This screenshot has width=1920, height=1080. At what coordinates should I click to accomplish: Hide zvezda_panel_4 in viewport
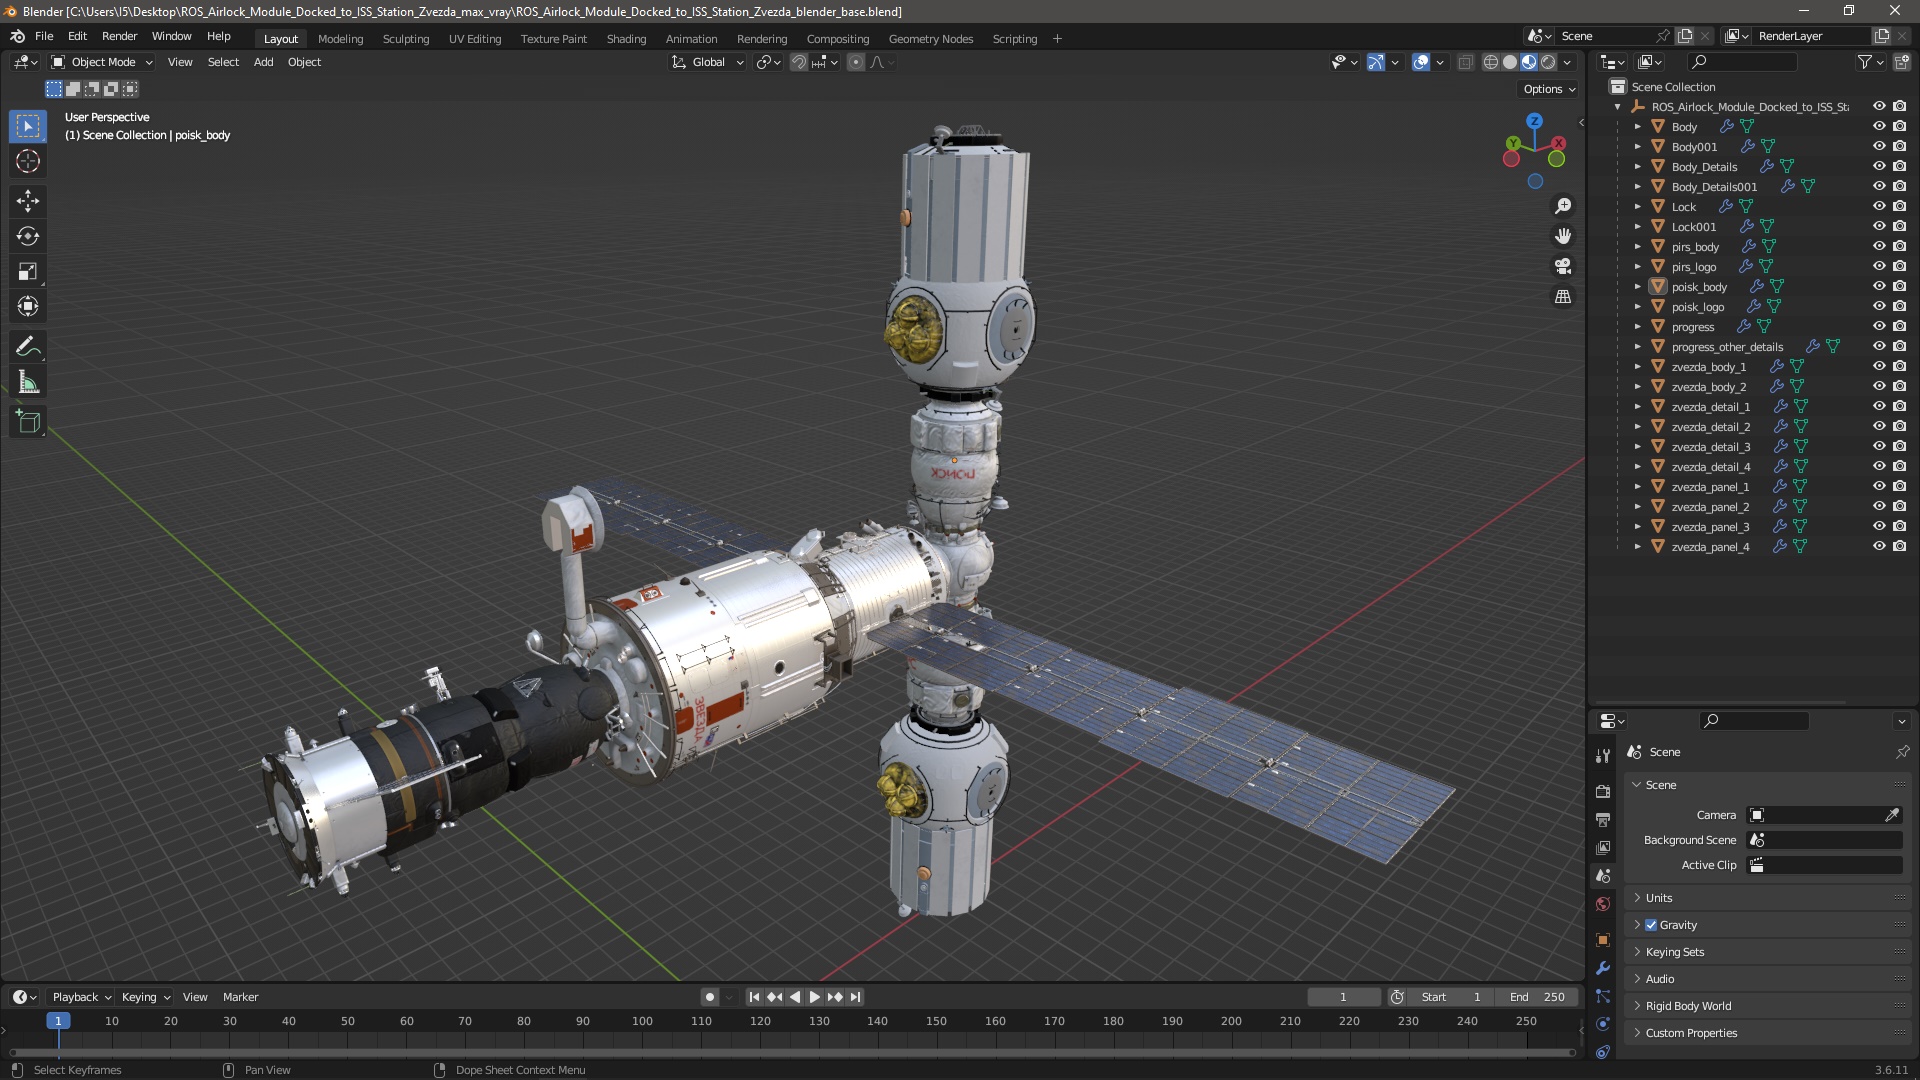(x=1879, y=546)
